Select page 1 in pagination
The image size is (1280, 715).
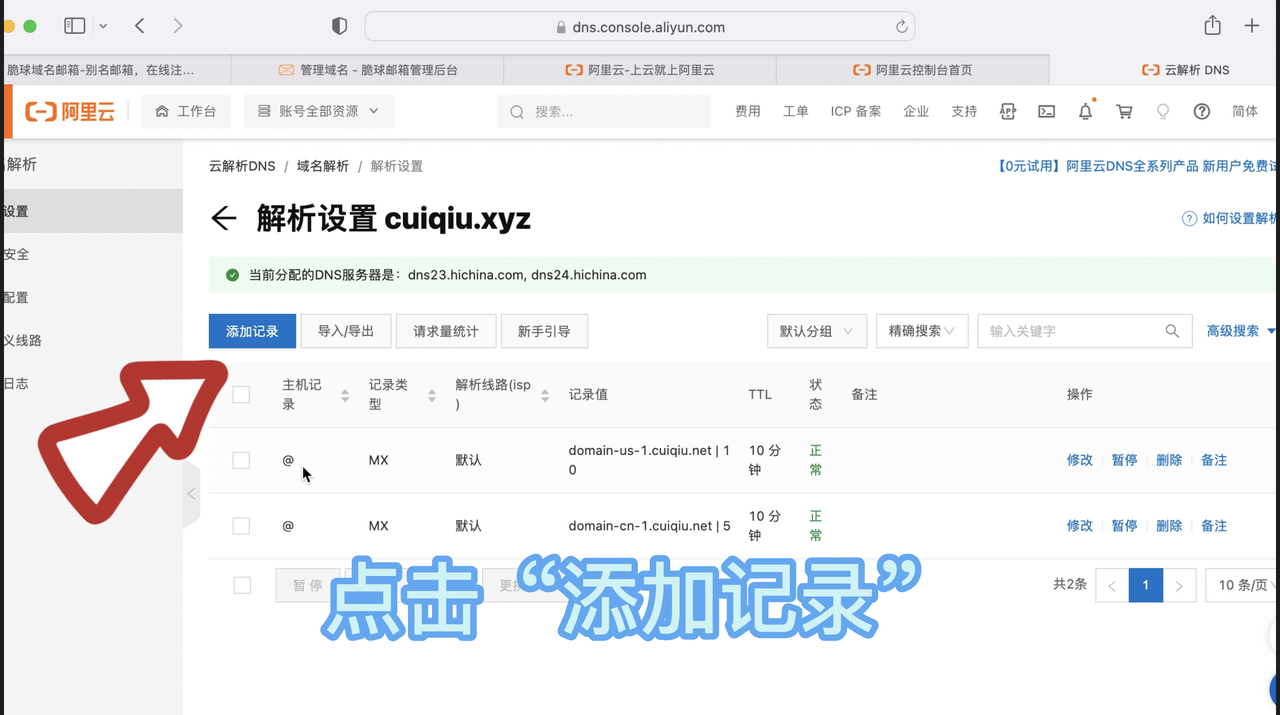1146,586
